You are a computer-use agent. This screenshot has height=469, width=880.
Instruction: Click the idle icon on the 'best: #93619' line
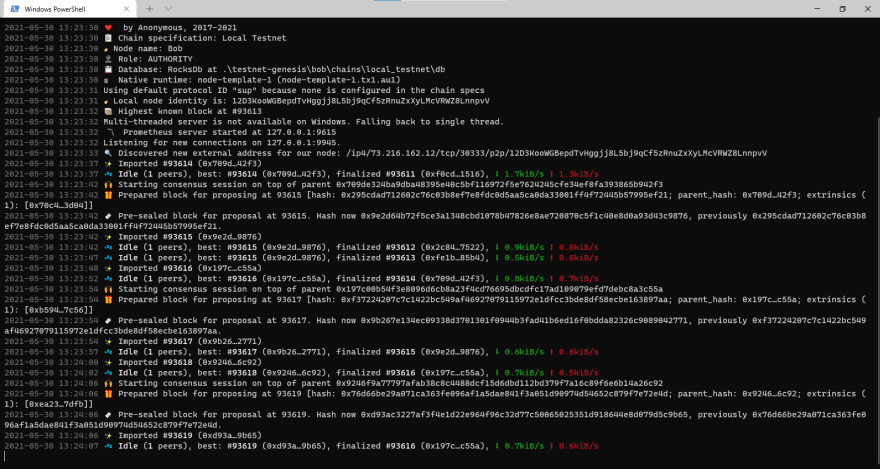tap(108, 447)
